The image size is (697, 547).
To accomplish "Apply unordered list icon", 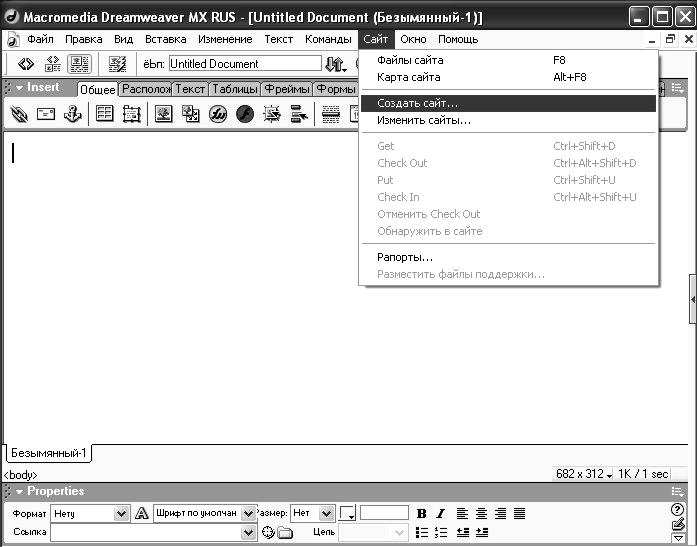I will point(422,532).
